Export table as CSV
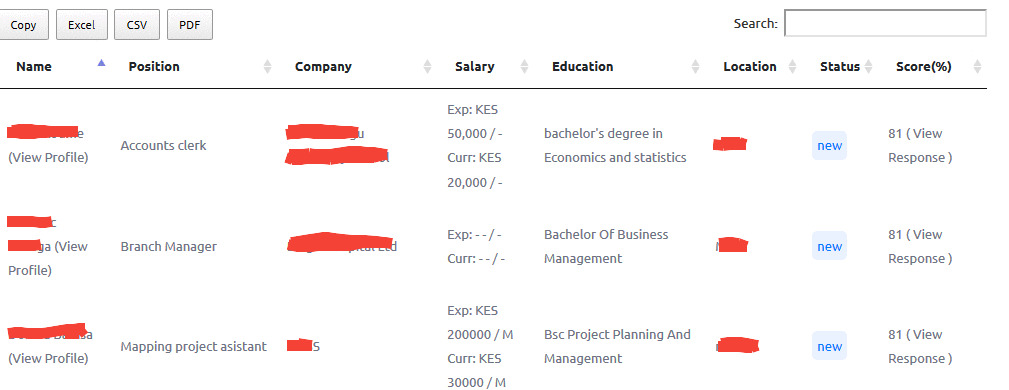1009x390 pixels. click(x=136, y=25)
